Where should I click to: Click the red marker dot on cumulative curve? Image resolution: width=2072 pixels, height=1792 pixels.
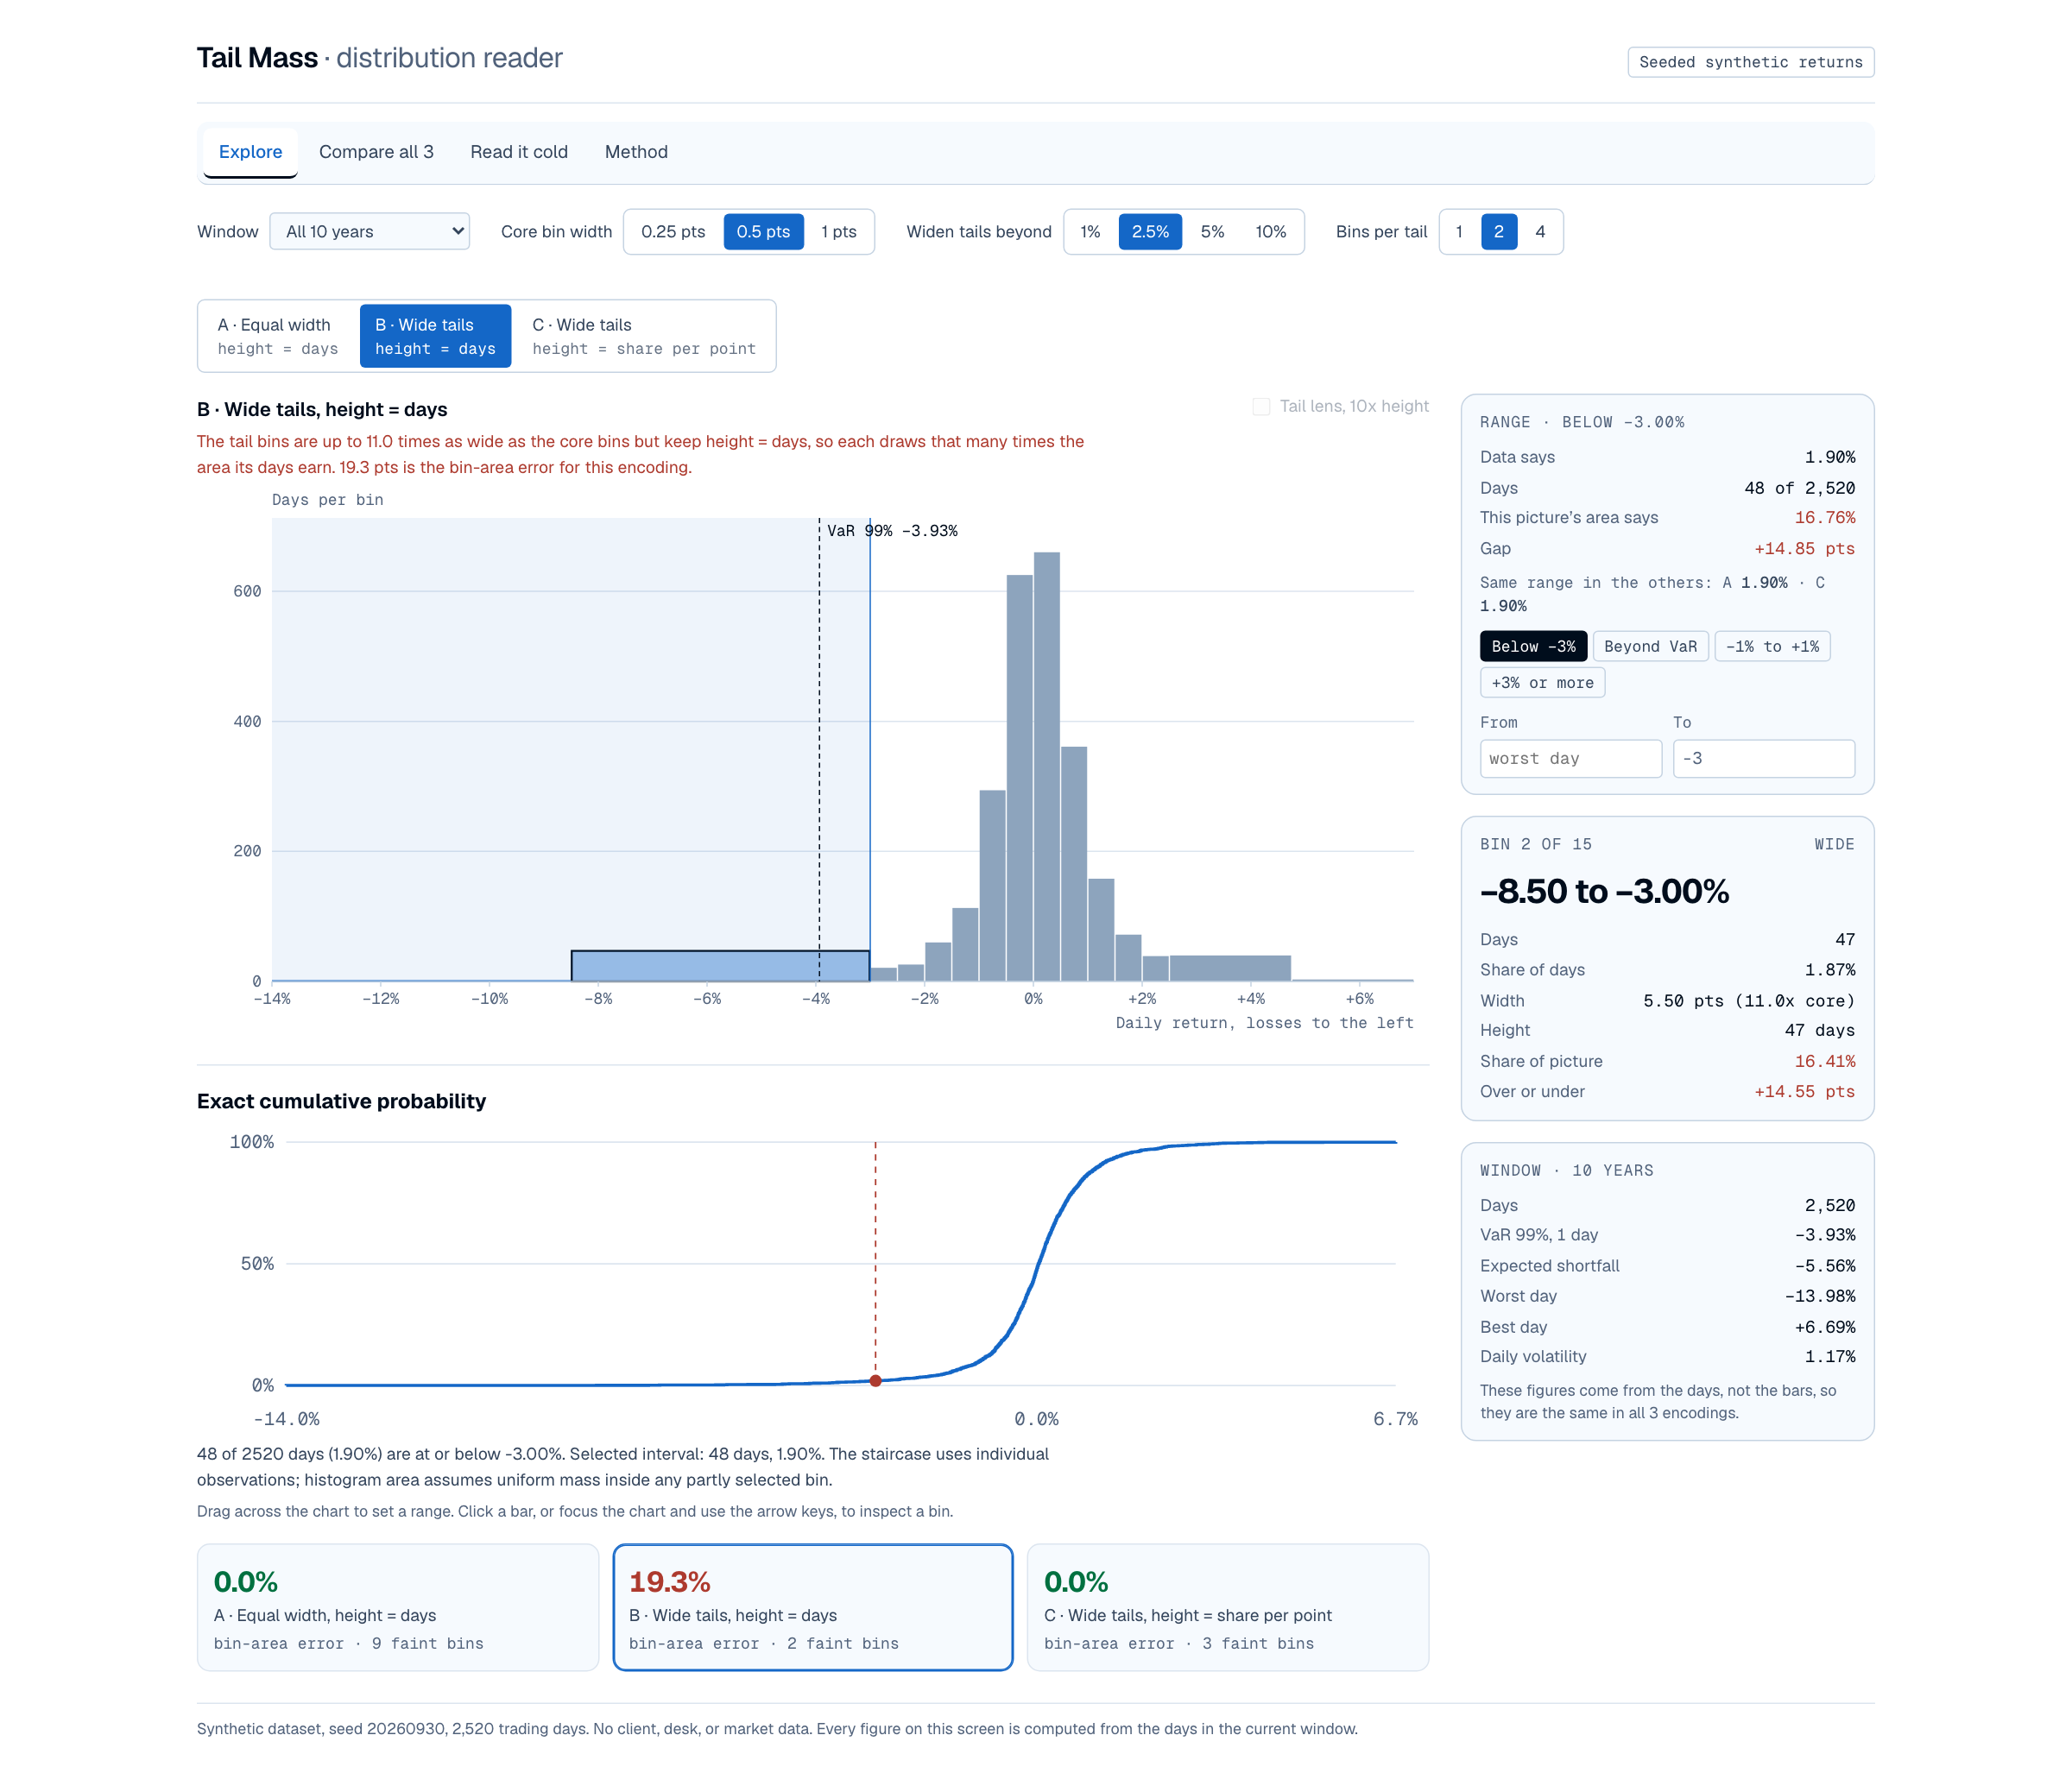click(875, 1381)
